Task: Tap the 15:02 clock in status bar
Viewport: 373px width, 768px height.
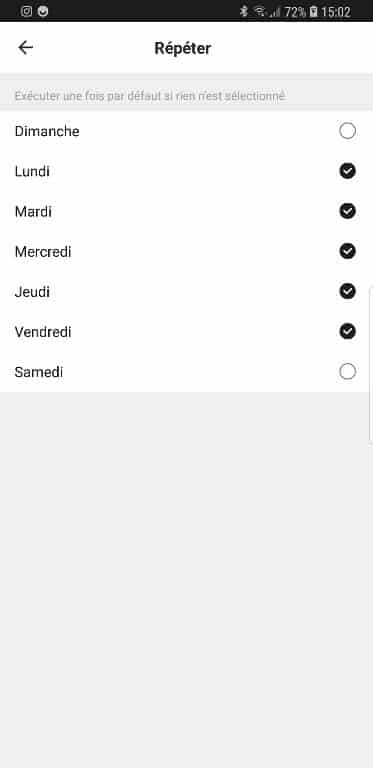Action: click(336, 12)
